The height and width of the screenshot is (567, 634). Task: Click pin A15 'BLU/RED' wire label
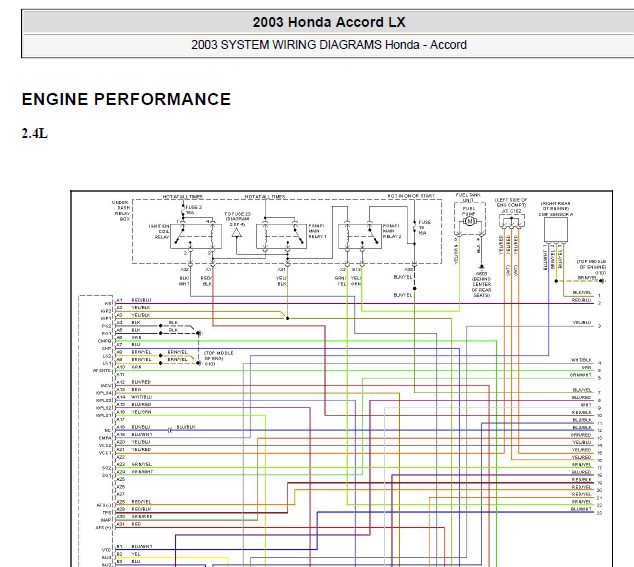[141, 404]
